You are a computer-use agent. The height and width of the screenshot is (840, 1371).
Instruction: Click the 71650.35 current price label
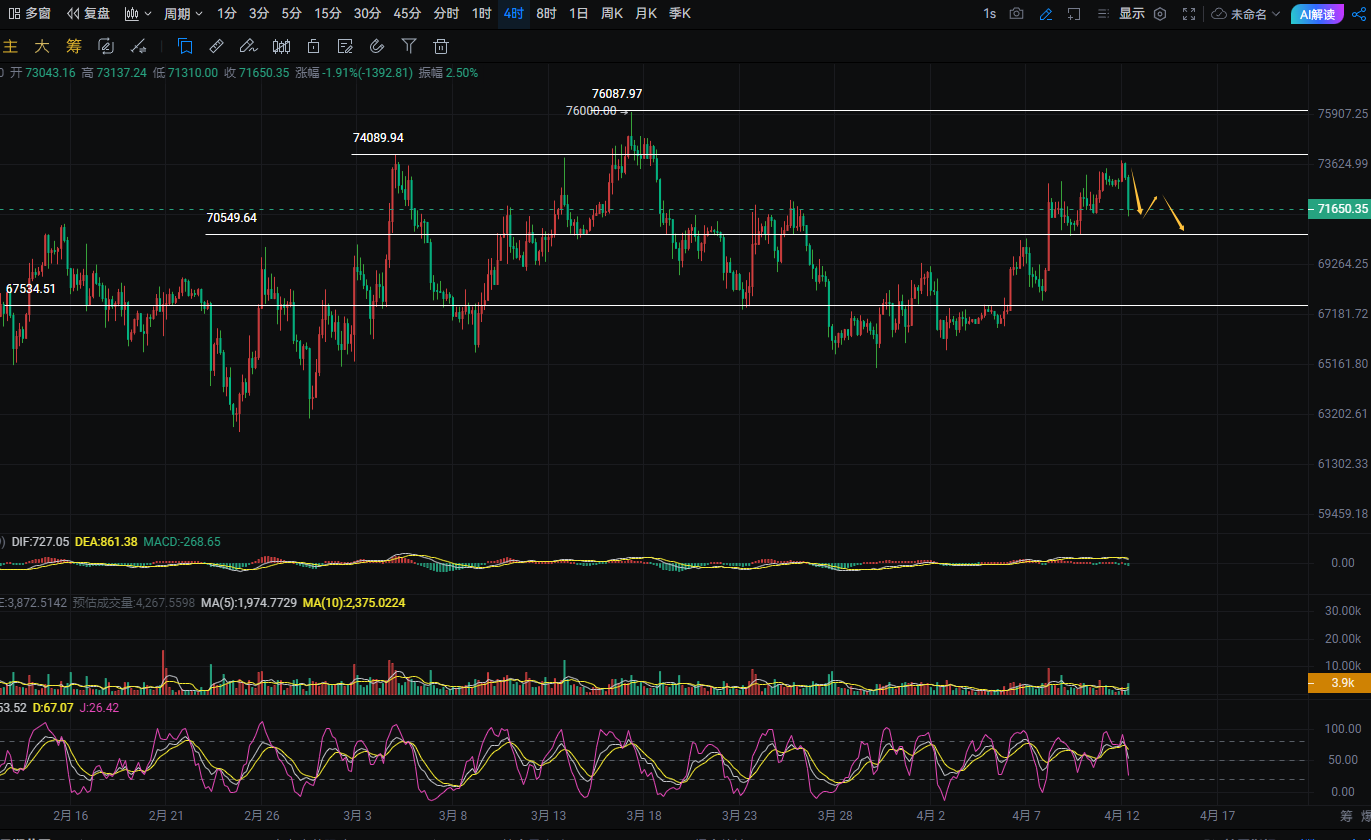pyautogui.click(x=1341, y=209)
